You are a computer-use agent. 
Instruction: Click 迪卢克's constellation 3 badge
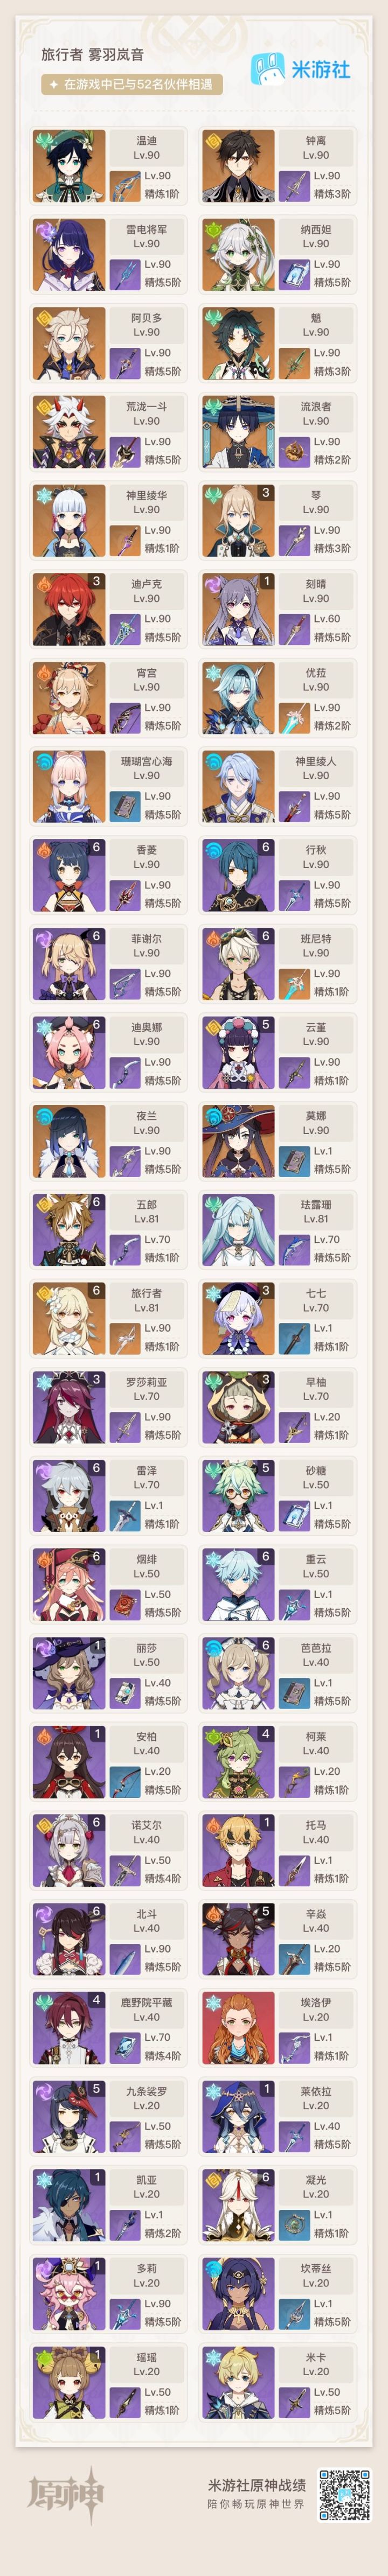(96, 581)
